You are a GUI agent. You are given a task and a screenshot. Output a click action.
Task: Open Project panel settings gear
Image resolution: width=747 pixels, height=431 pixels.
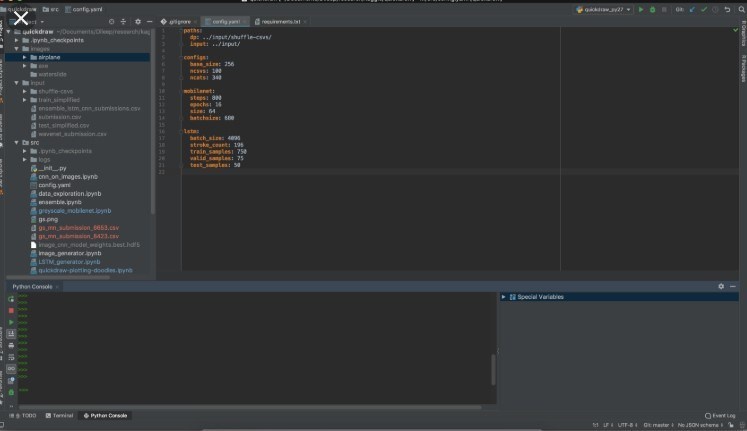click(138, 21)
